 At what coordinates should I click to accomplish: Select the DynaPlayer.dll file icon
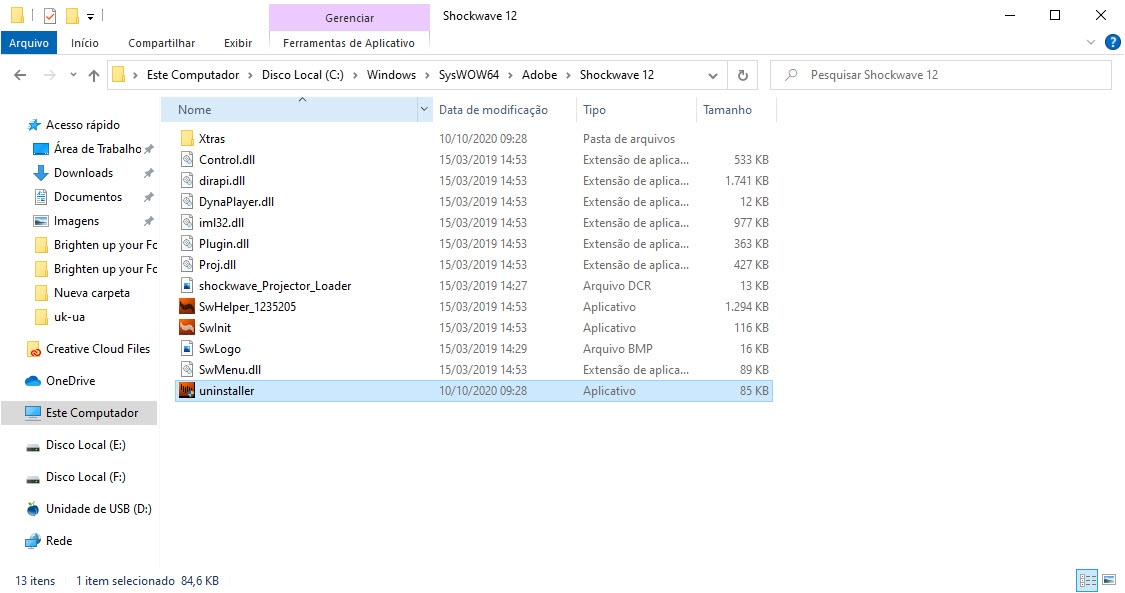(187, 201)
